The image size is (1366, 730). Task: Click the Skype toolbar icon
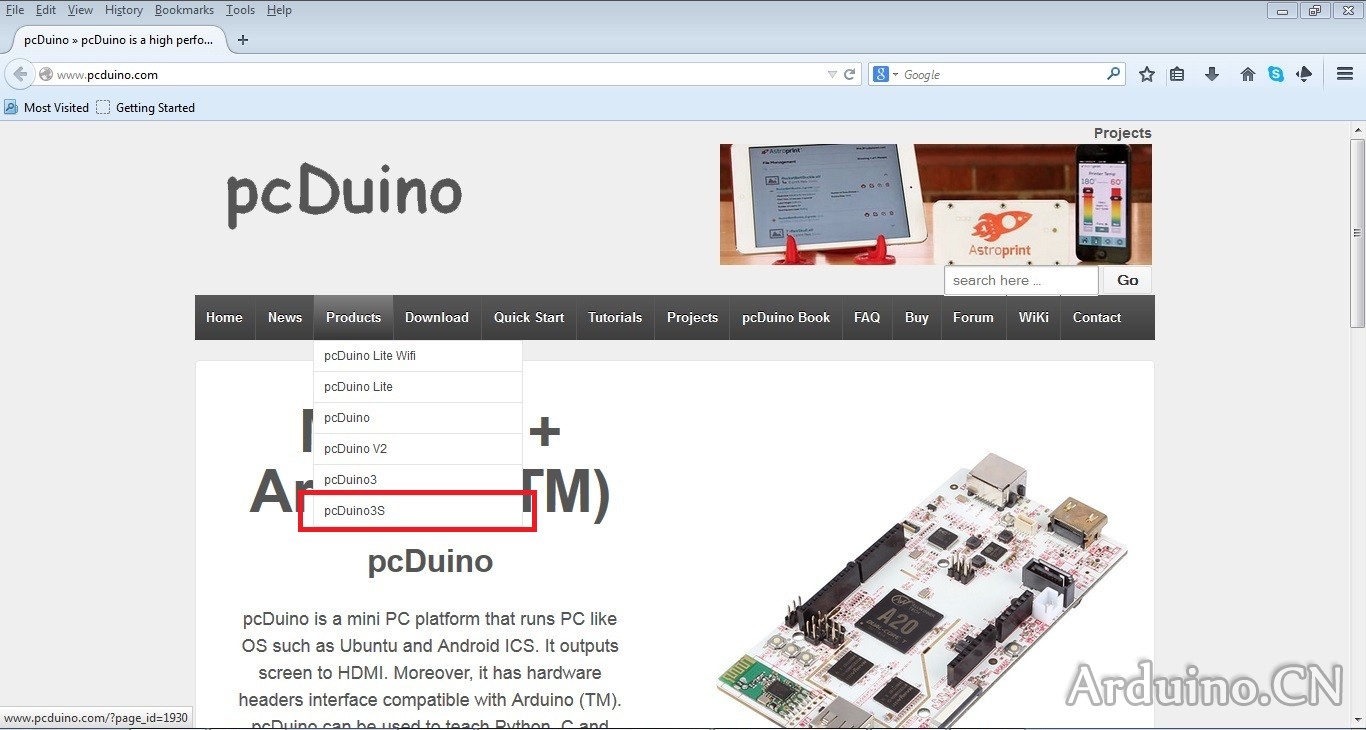[x=1276, y=74]
